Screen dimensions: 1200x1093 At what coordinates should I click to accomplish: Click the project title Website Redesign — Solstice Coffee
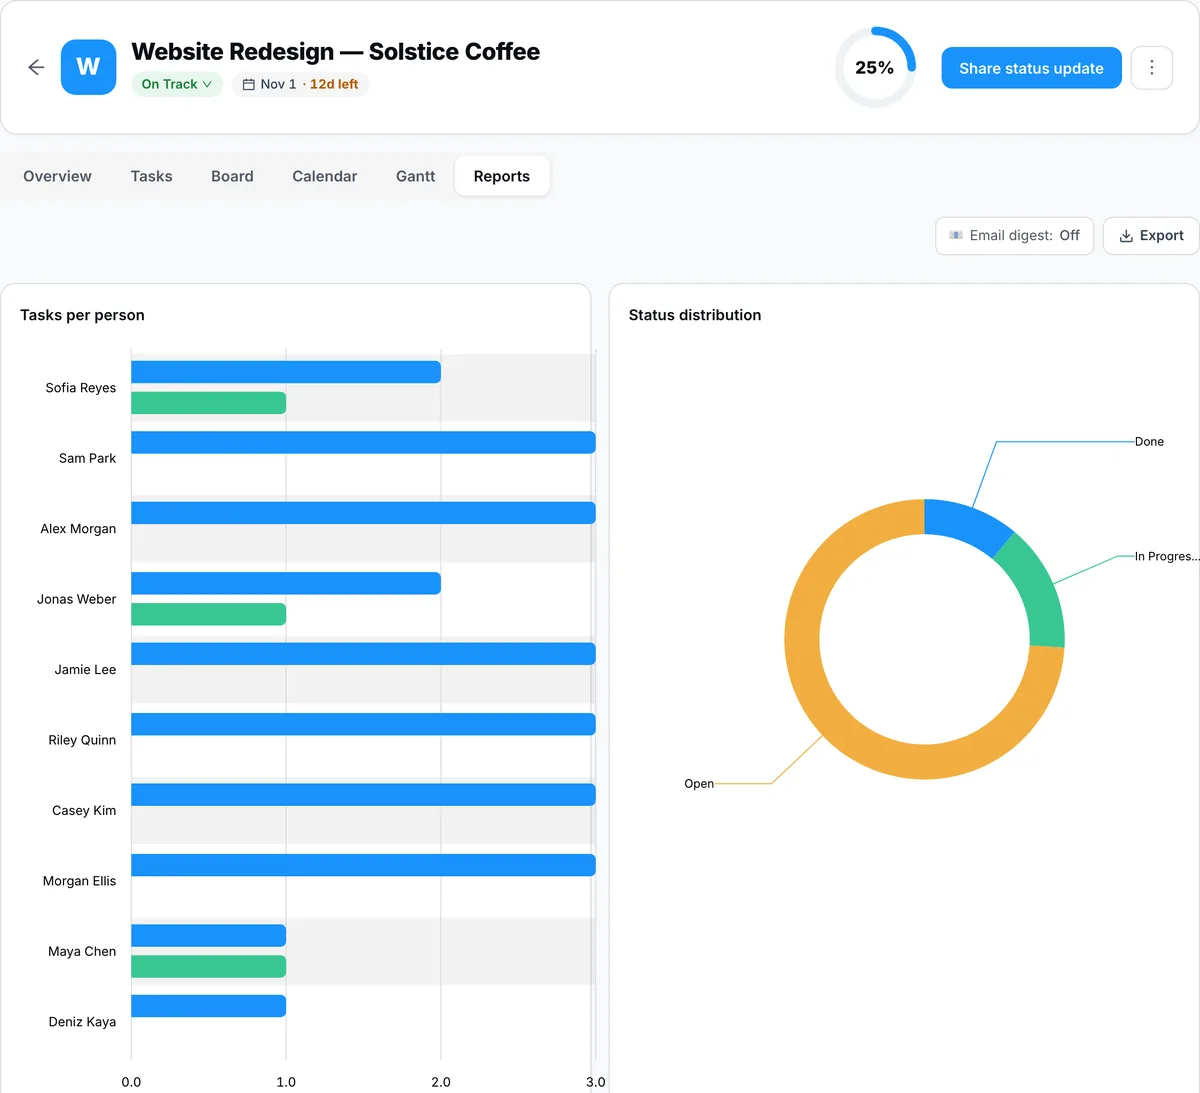pos(335,51)
